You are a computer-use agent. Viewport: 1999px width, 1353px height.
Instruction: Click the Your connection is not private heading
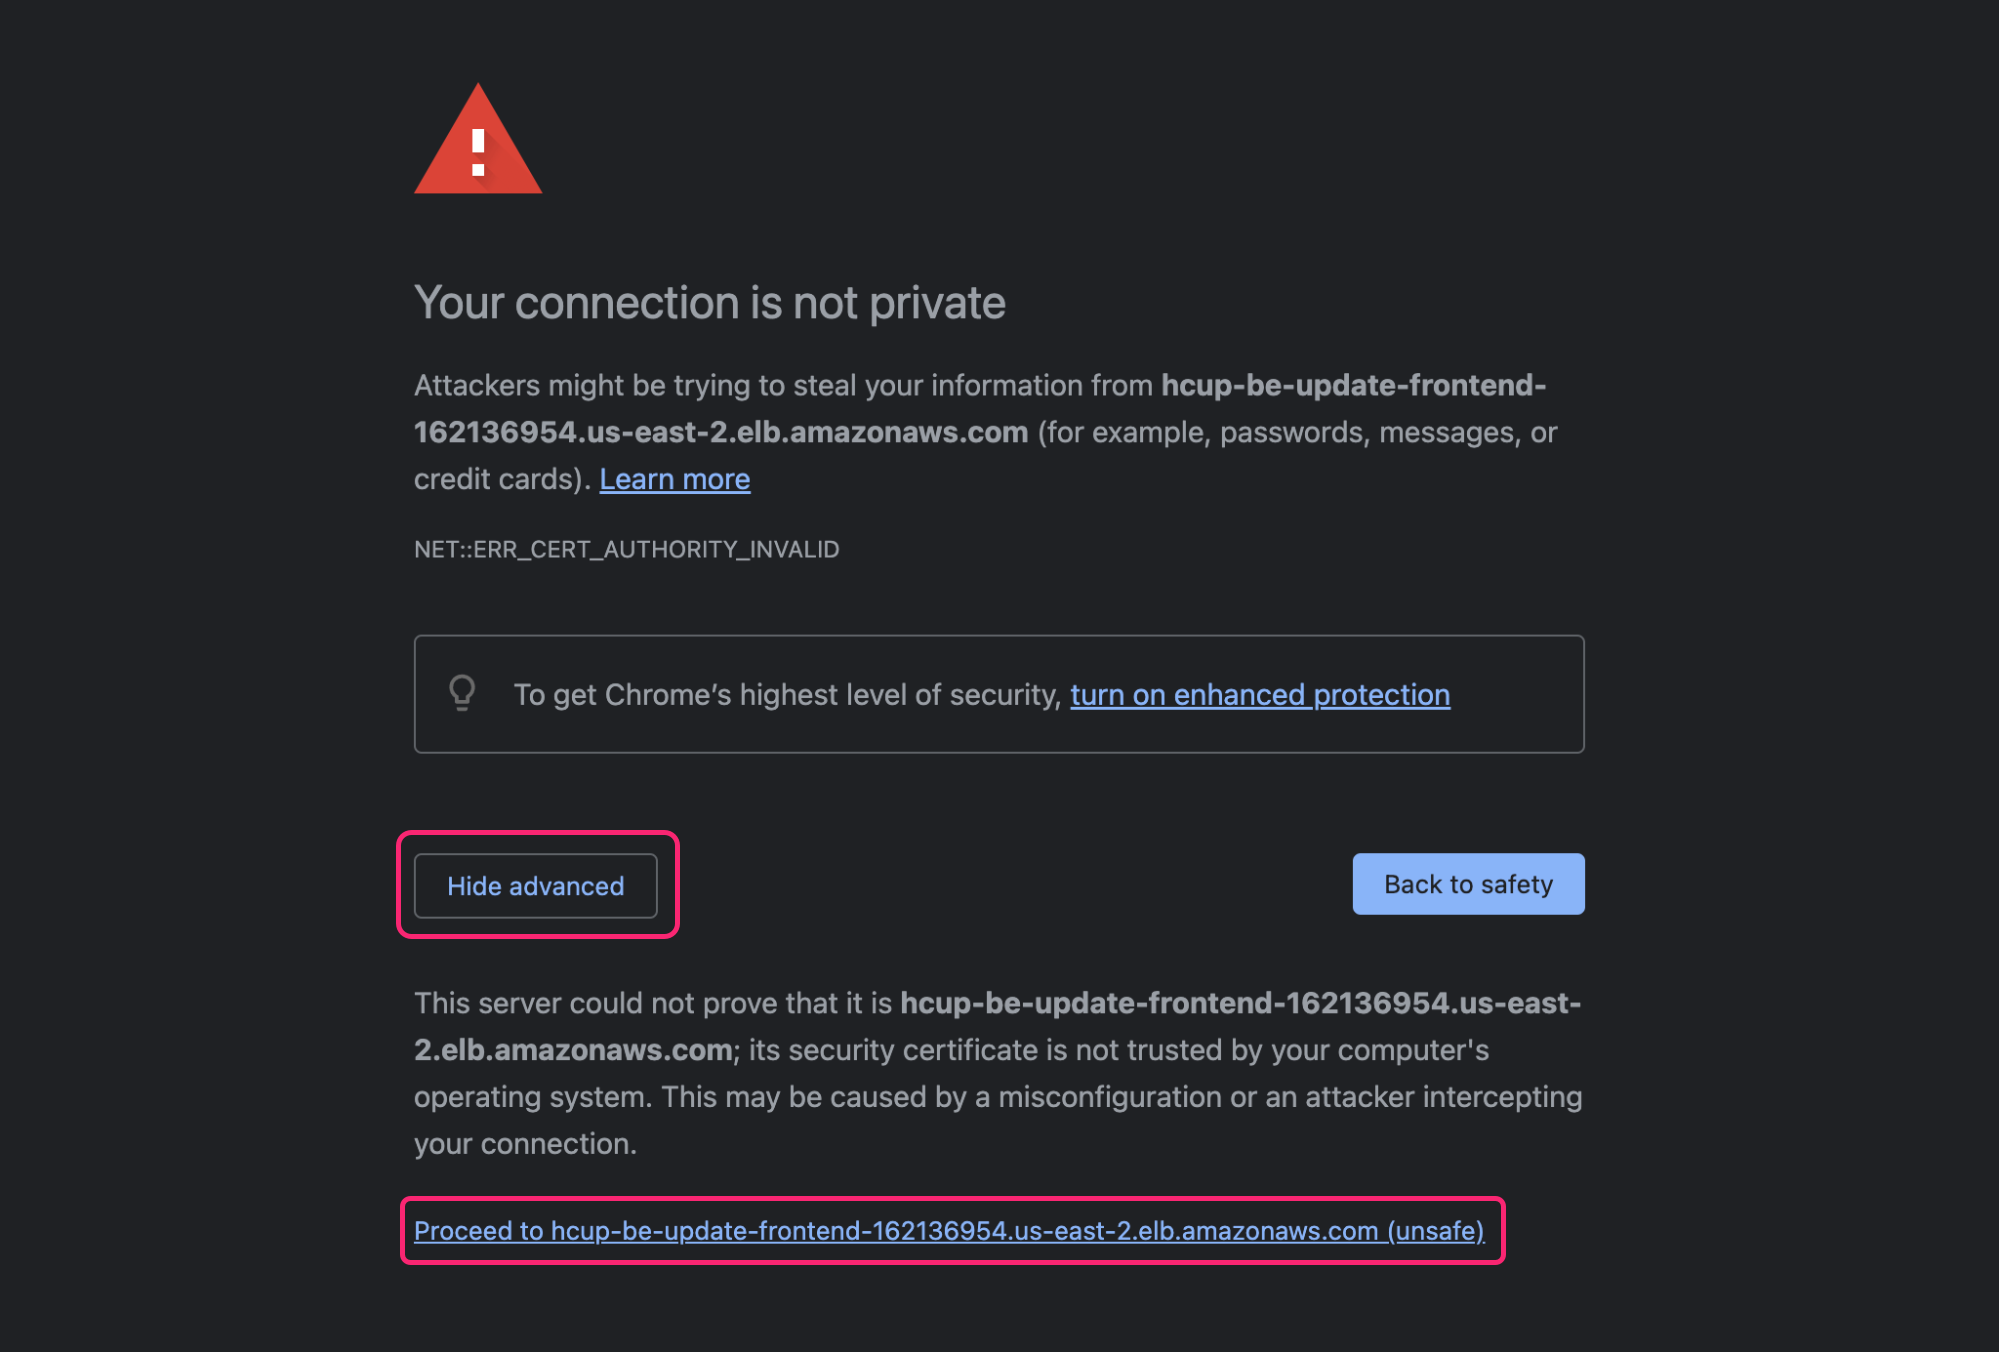pyautogui.click(x=709, y=302)
